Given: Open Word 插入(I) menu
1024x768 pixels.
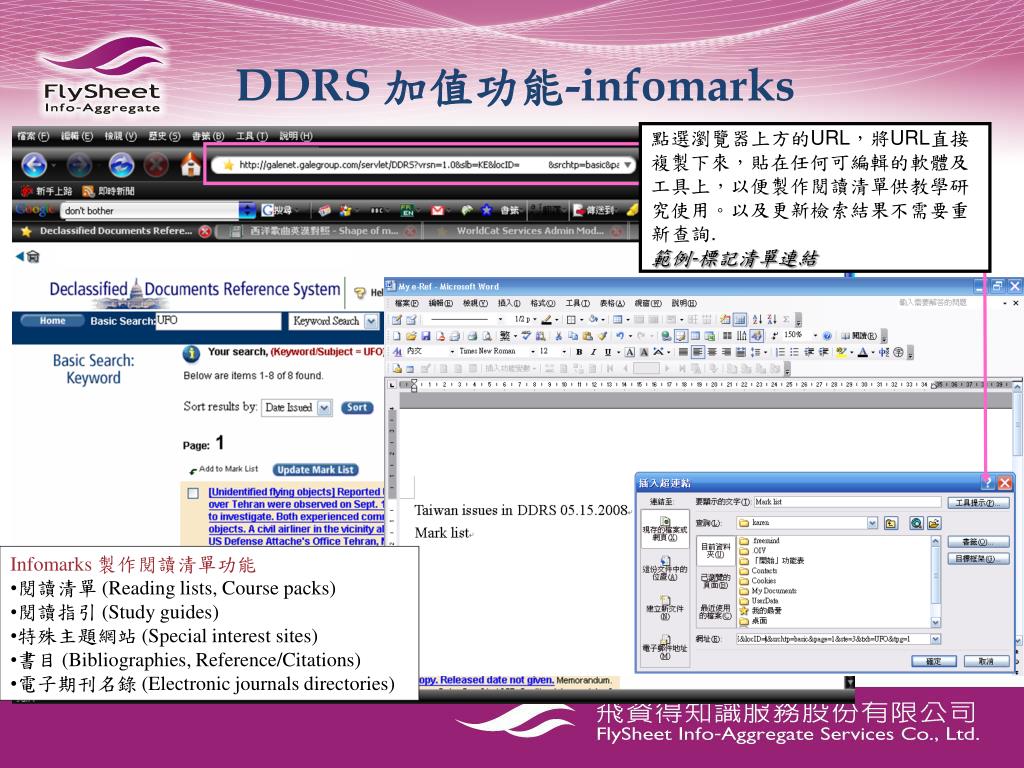Looking at the screenshot, I should click(x=509, y=303).
